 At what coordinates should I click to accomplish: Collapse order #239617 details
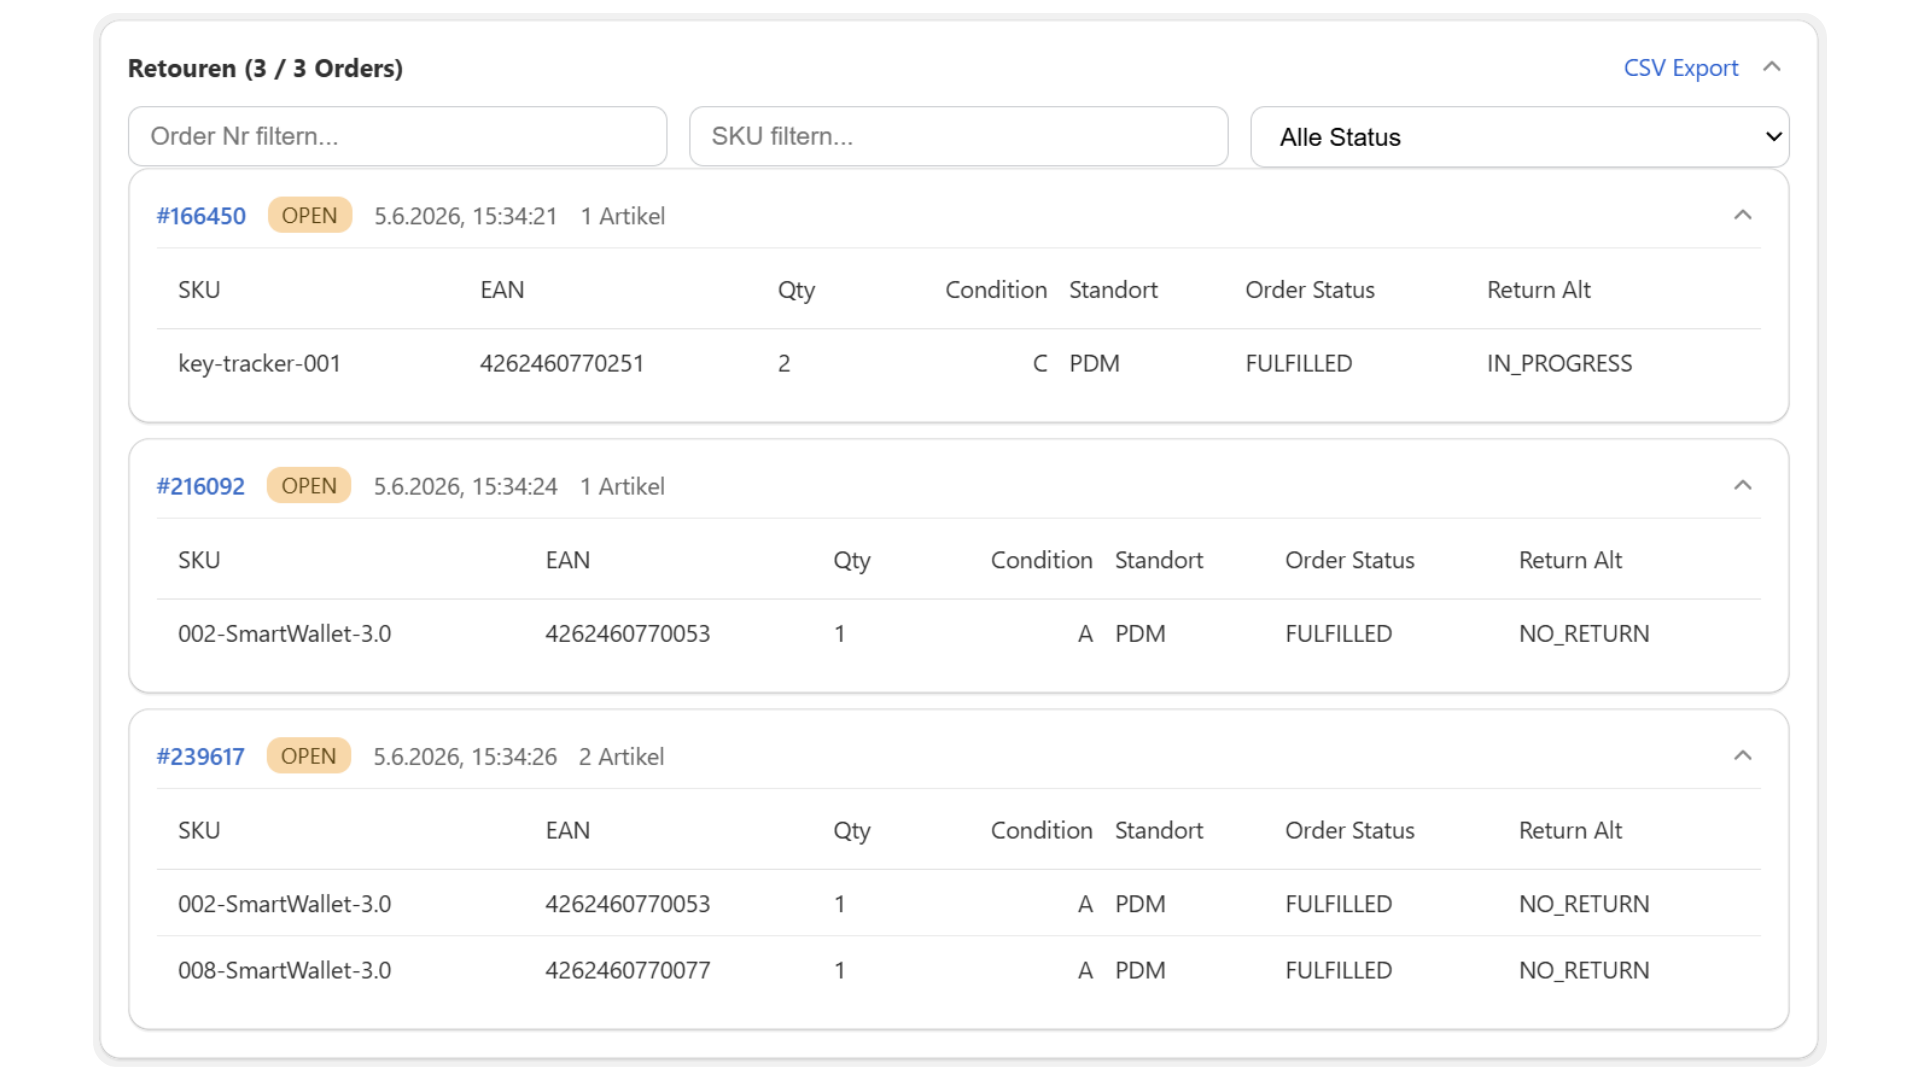pyautogui.click(x=1743, y=755)
